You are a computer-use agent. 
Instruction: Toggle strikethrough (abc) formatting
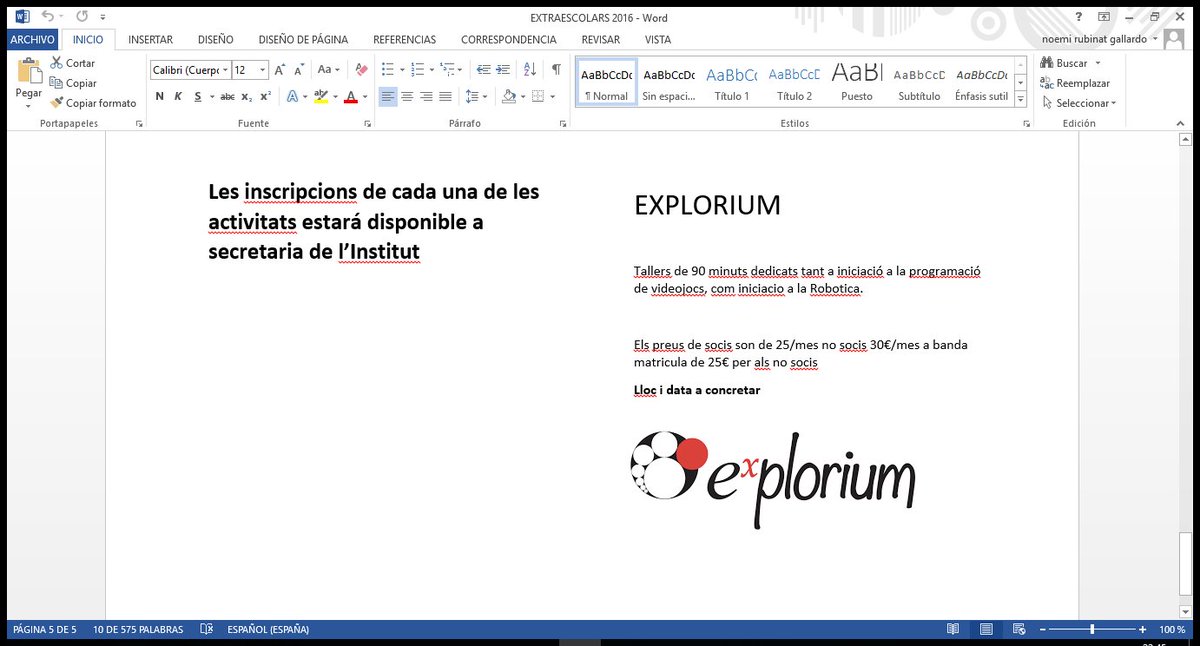(227, 96)
